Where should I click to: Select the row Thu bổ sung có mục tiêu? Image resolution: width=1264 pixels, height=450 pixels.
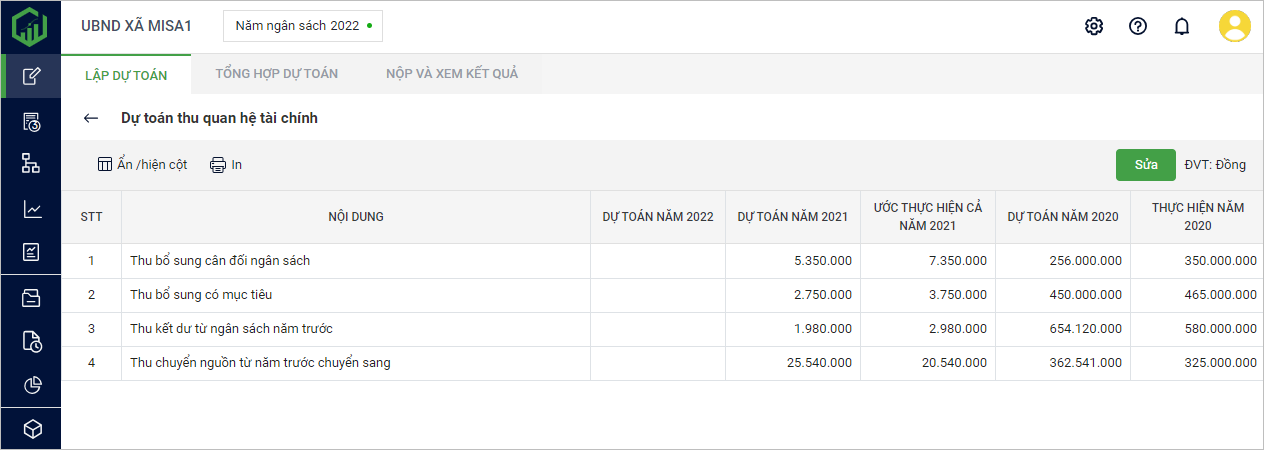201,295
